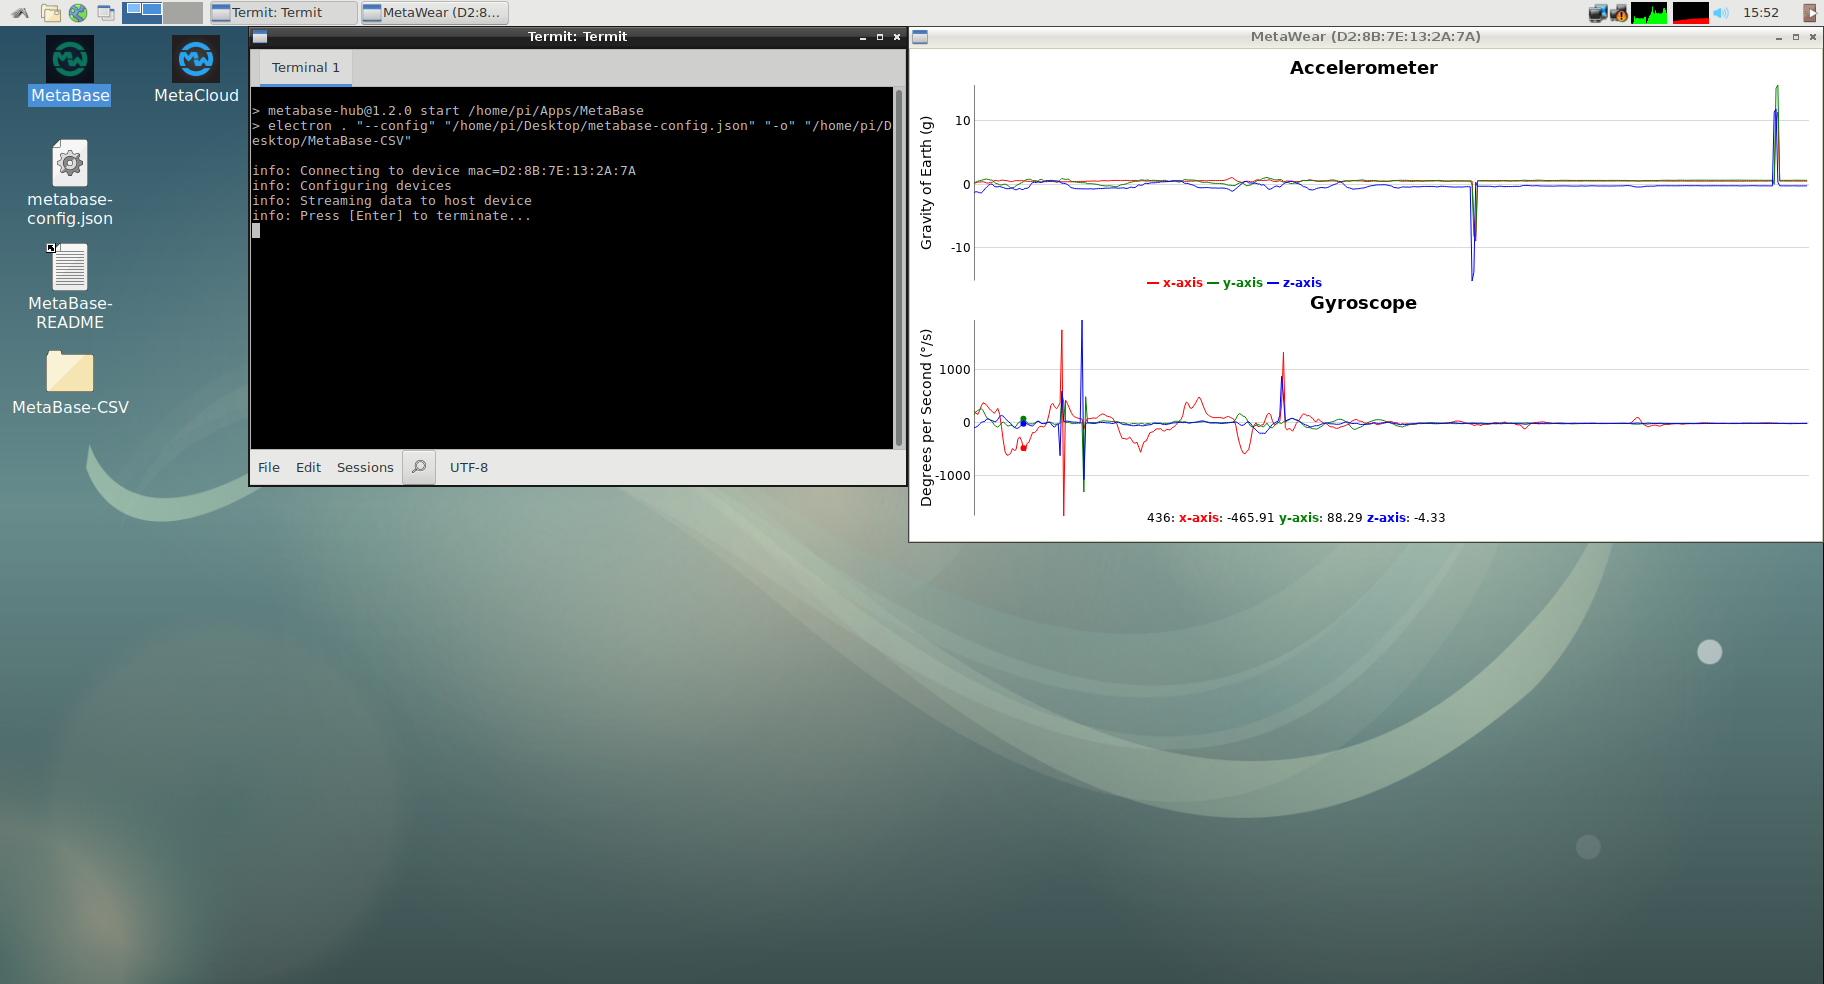The height and width of the screenshot is (984, 1824).
Task: Switch to the second gray workspace in the pager
Action: (x=183, y=13)
